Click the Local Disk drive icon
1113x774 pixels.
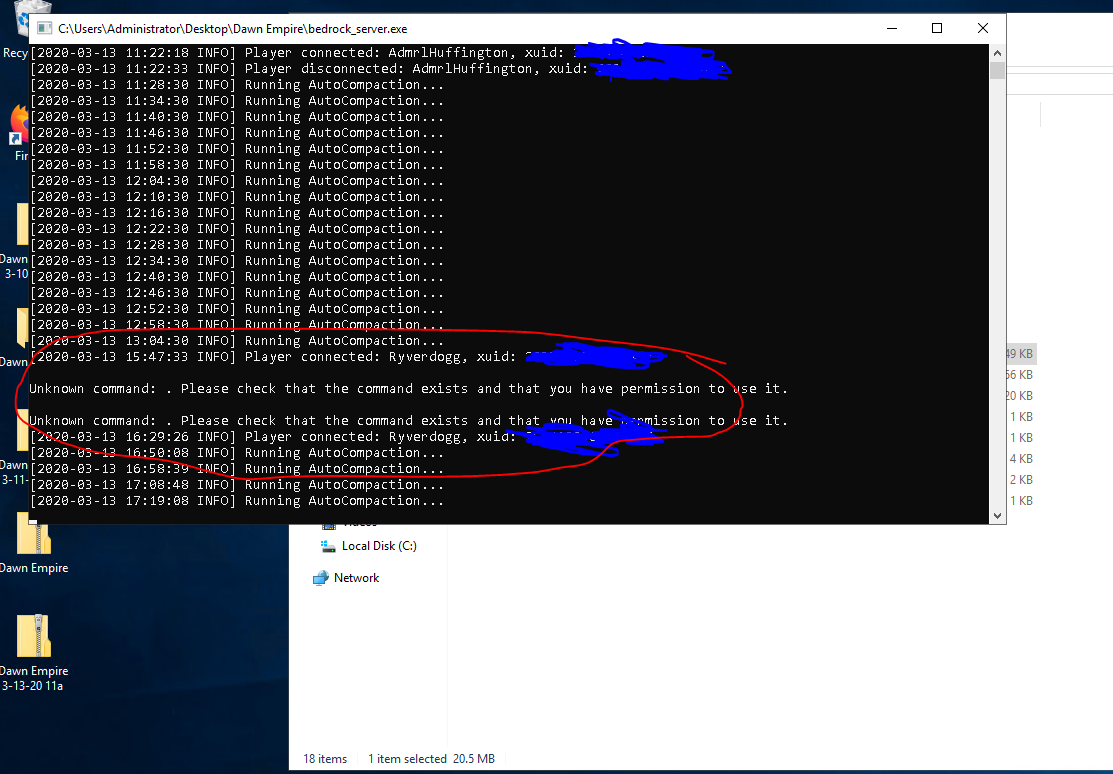click(x=328, y=546)
